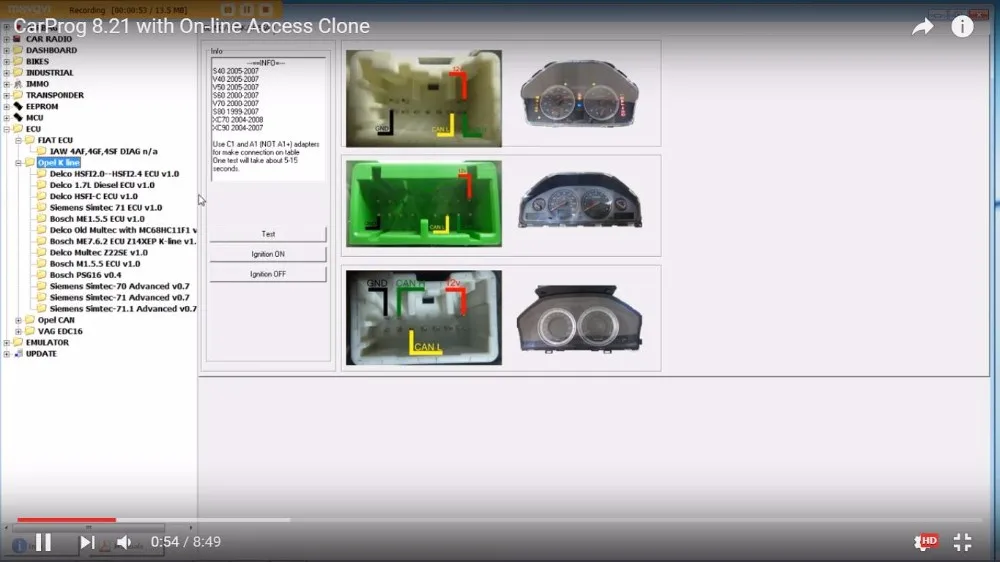Select the BIKES category
The image size is (1000, 562).
point(37,61)
